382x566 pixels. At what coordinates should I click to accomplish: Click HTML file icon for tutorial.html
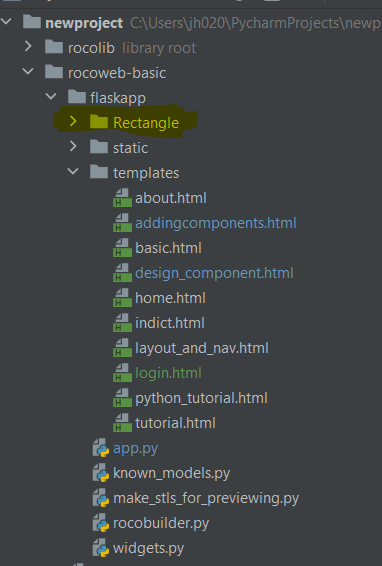pyautogui.click(x=122, y=422)
